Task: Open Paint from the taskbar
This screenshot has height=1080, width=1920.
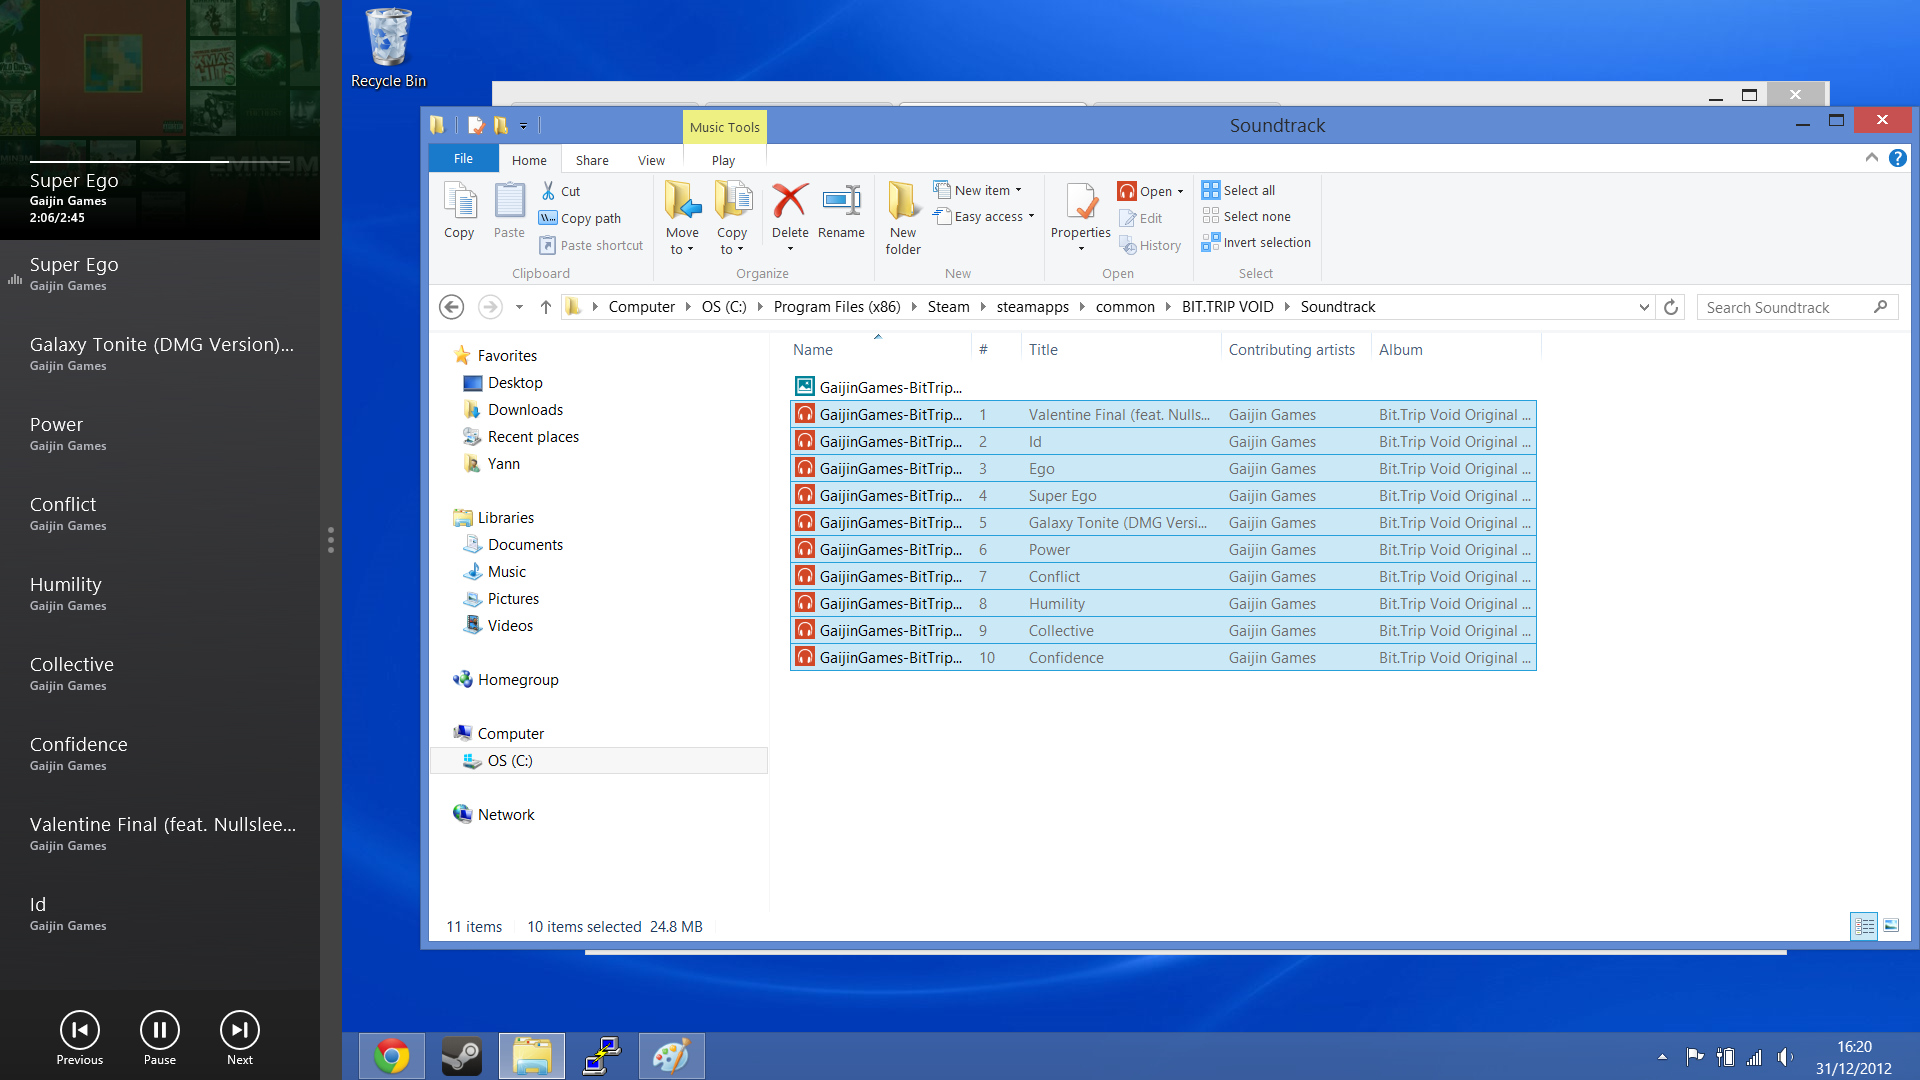Action: click(672, 1056)
